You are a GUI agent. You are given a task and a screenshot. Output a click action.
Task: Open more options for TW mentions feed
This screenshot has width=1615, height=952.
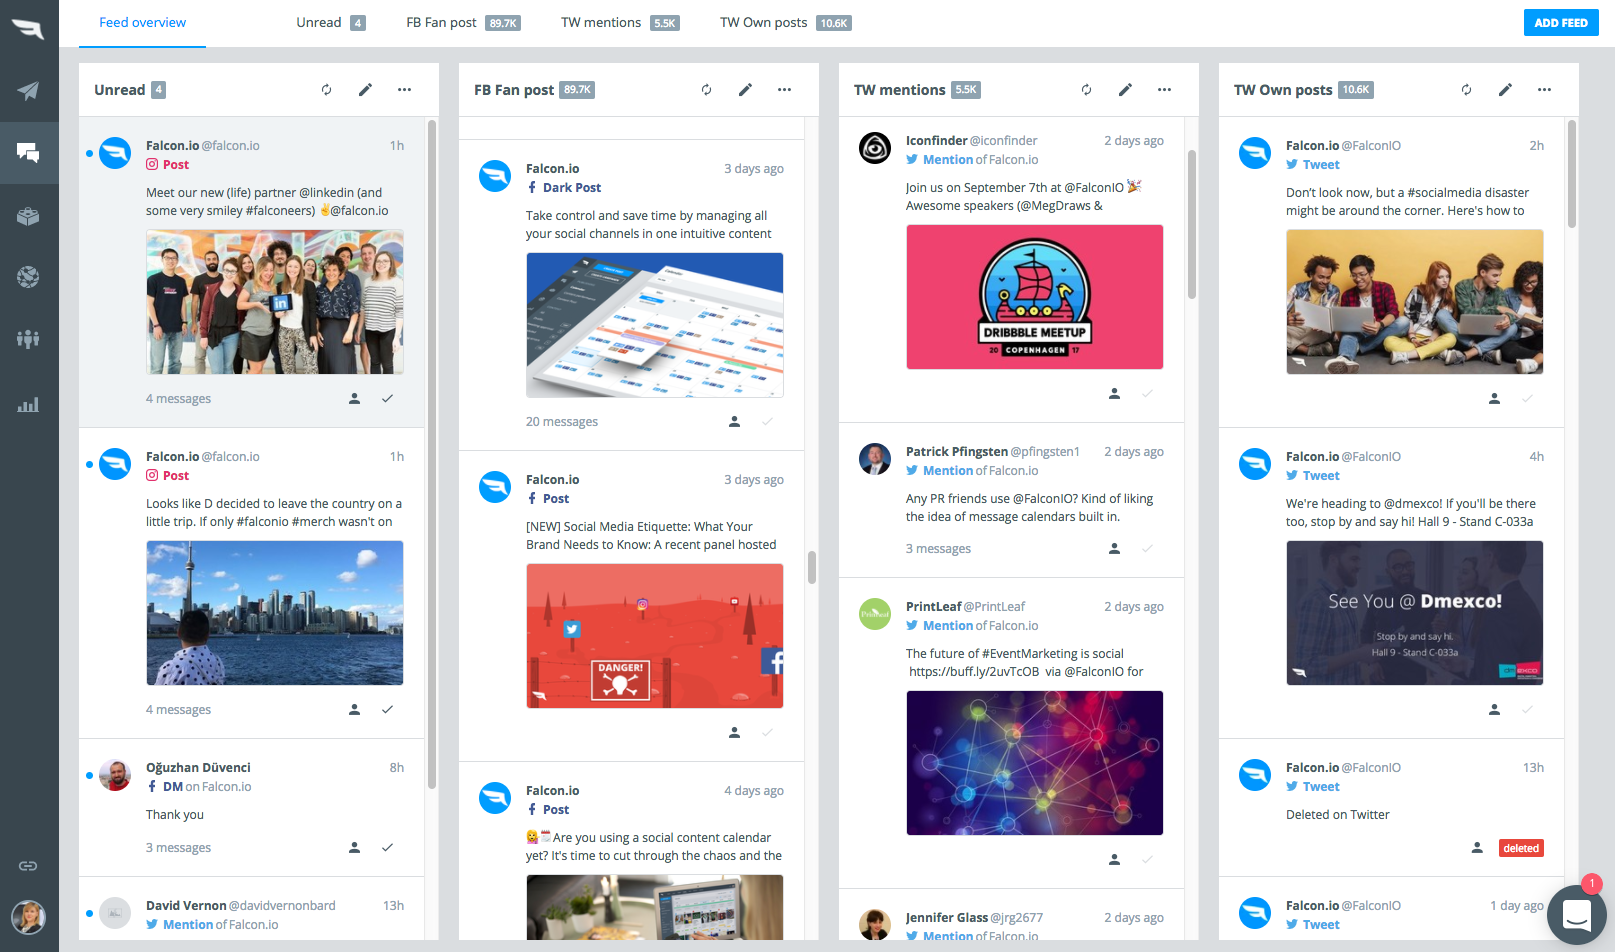(1164, 90)
